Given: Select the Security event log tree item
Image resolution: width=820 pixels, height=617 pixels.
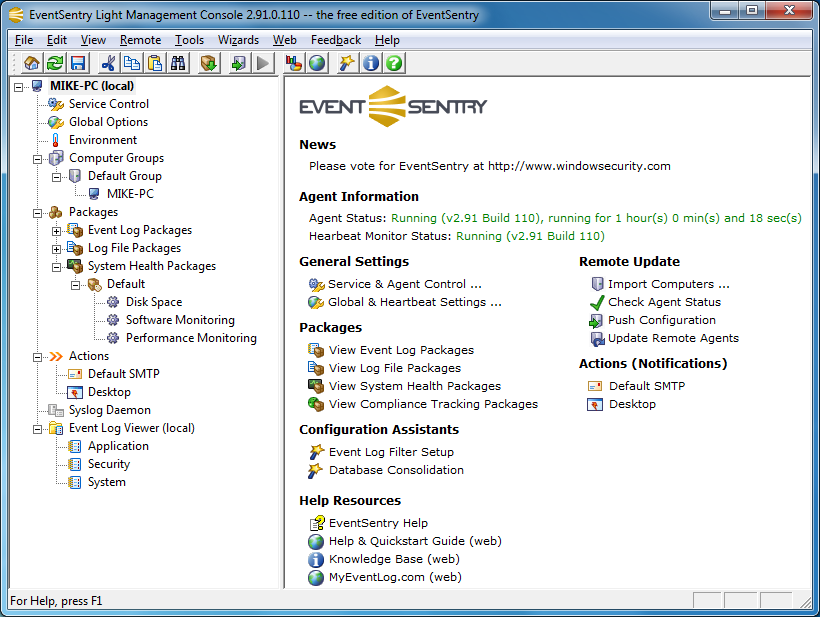Looking at the screenshot, I should coord(109,464).
